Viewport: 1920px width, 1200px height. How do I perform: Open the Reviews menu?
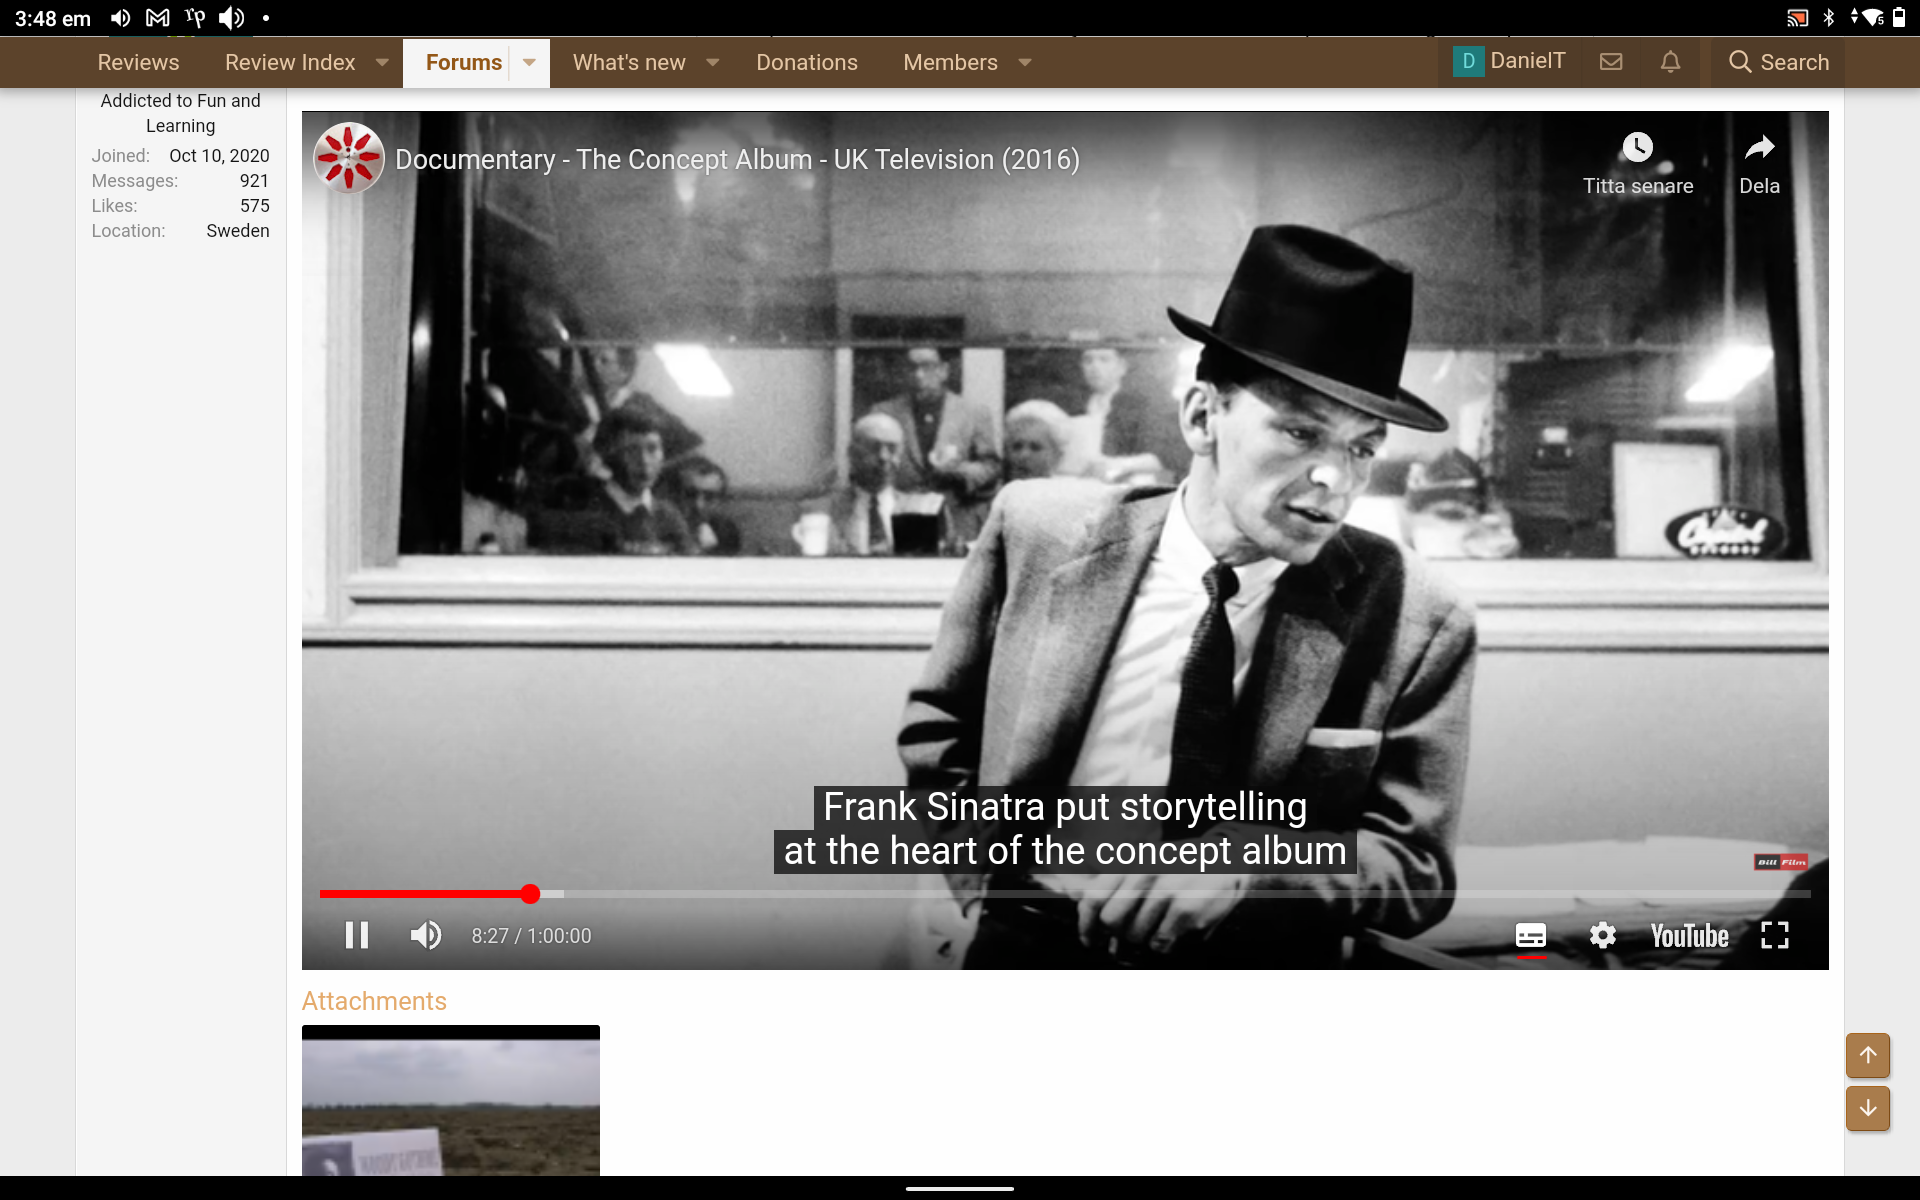(x=138, y=62)
